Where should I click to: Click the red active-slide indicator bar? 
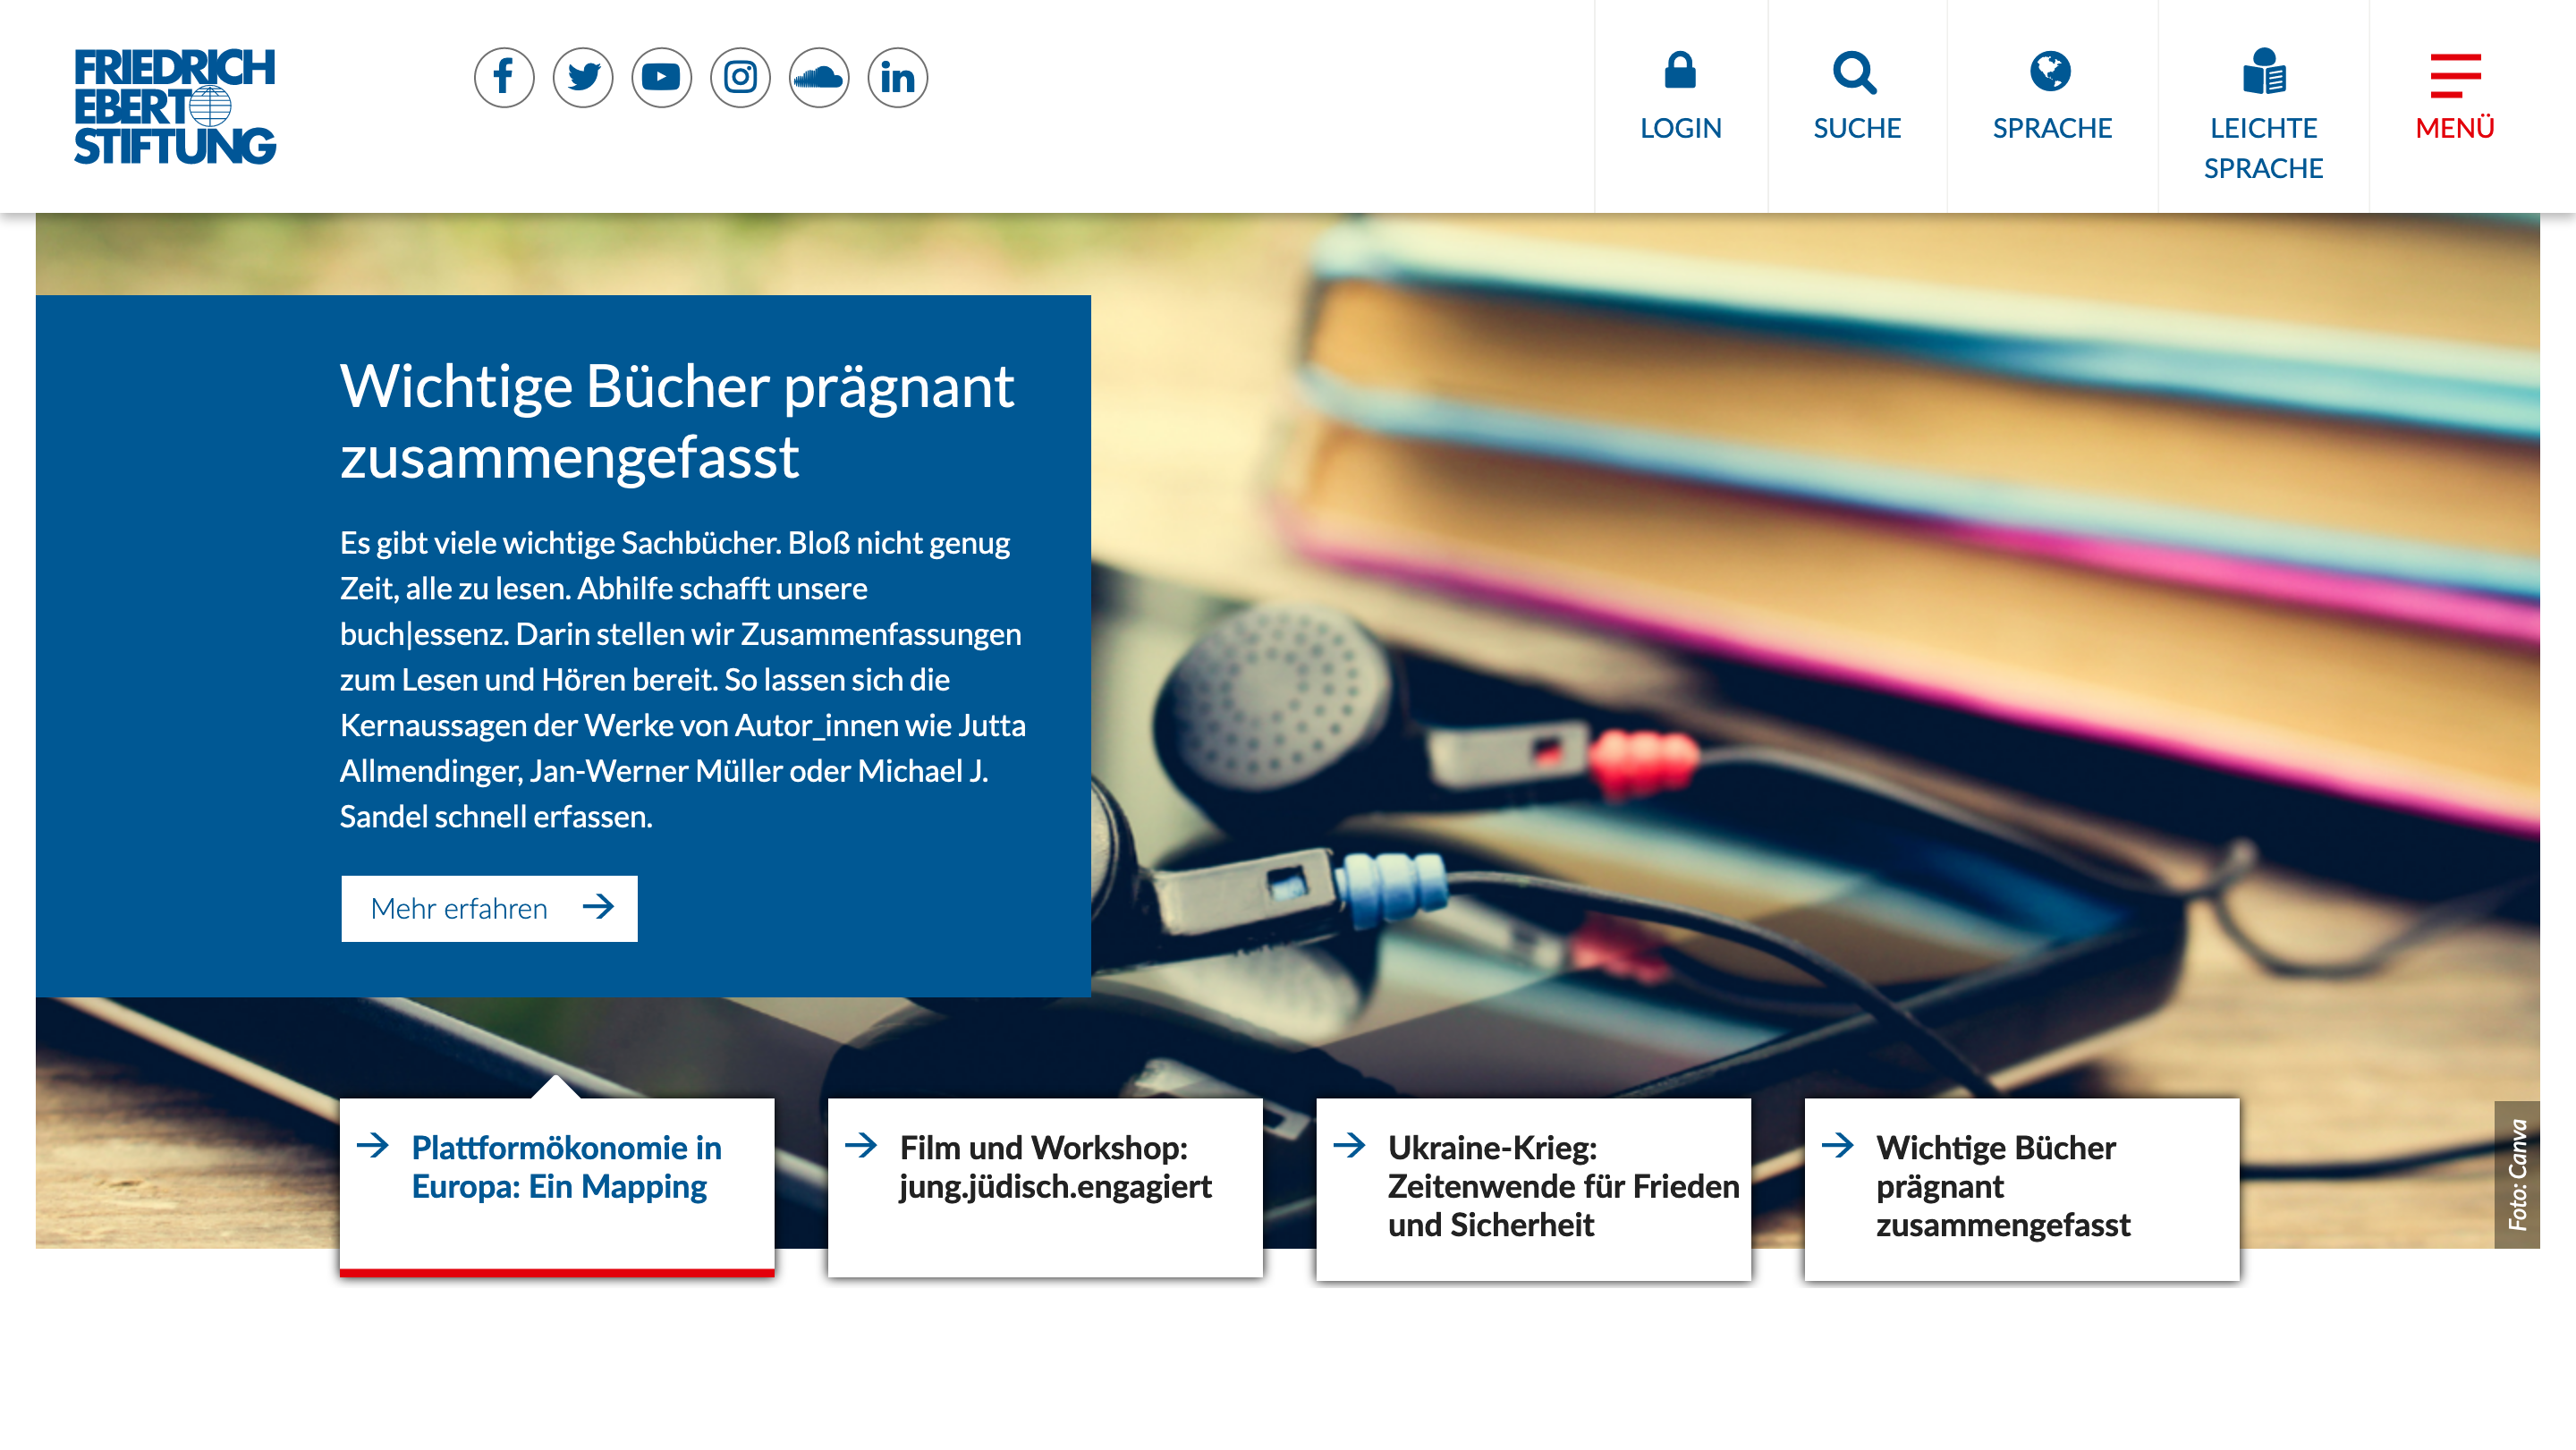(x=557, y=1272)
